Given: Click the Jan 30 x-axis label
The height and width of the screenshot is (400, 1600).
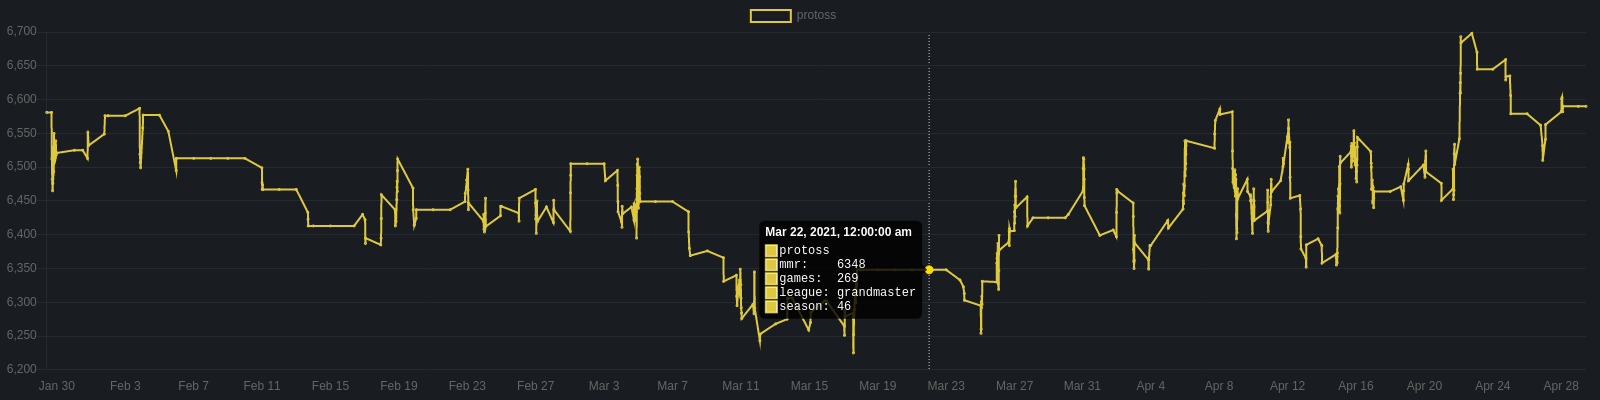Looking at the screenshot, I should (x=57, y=386).
